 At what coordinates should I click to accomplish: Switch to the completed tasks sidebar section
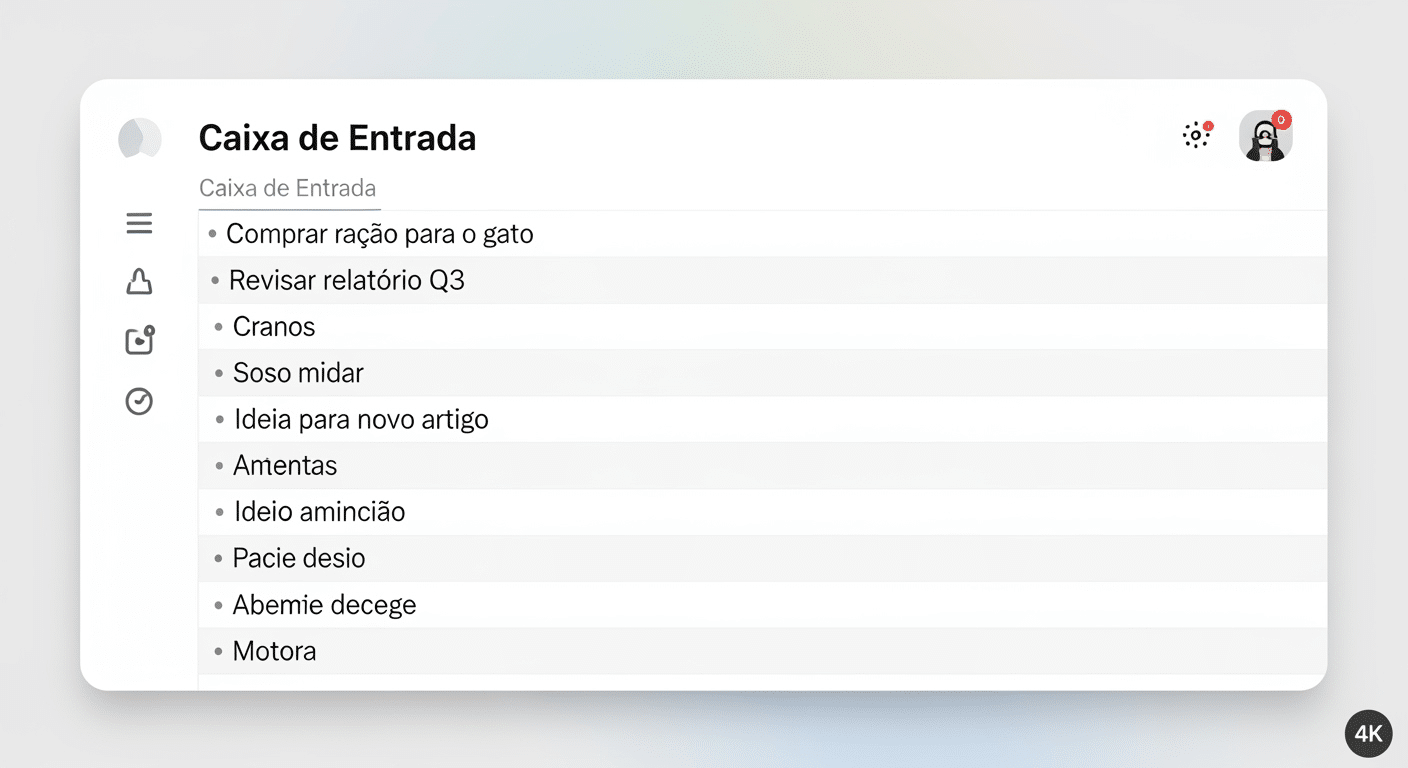pyautogui.click(x=139, y=401)
